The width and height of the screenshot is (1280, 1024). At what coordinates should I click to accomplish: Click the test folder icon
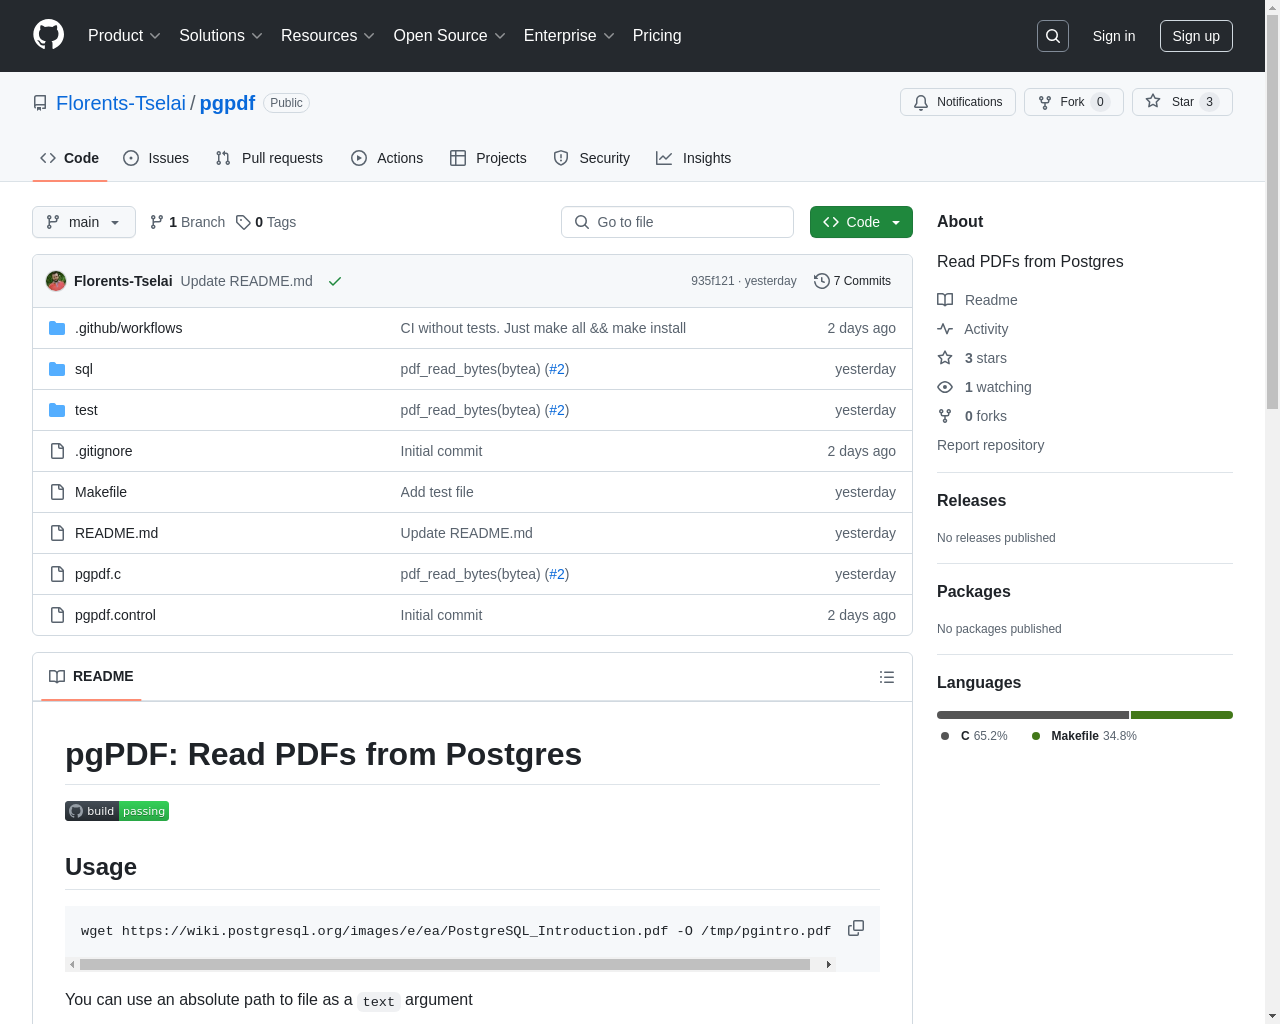pos(57,410)
